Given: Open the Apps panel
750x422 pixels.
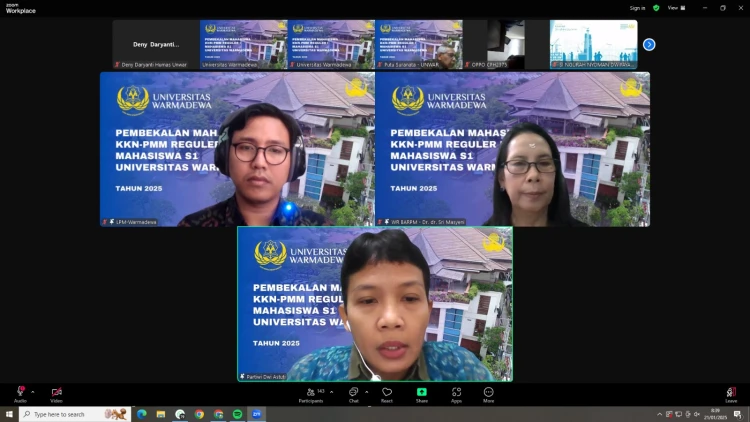Looking at the screenshot, I should coord(456,395).
